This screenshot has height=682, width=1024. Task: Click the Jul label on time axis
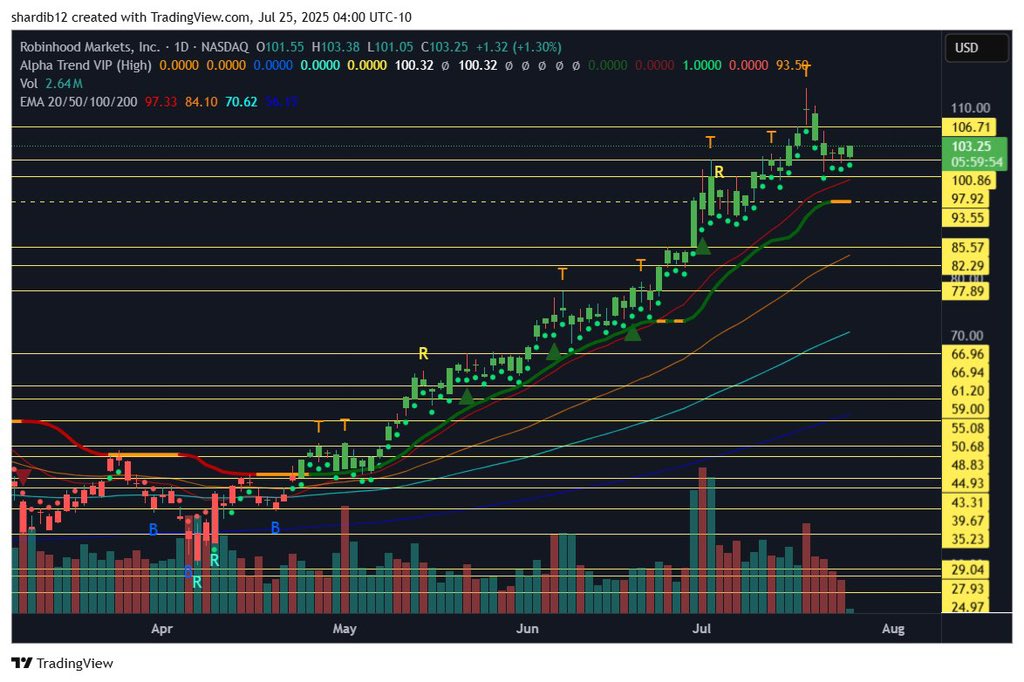coord(701,629)
